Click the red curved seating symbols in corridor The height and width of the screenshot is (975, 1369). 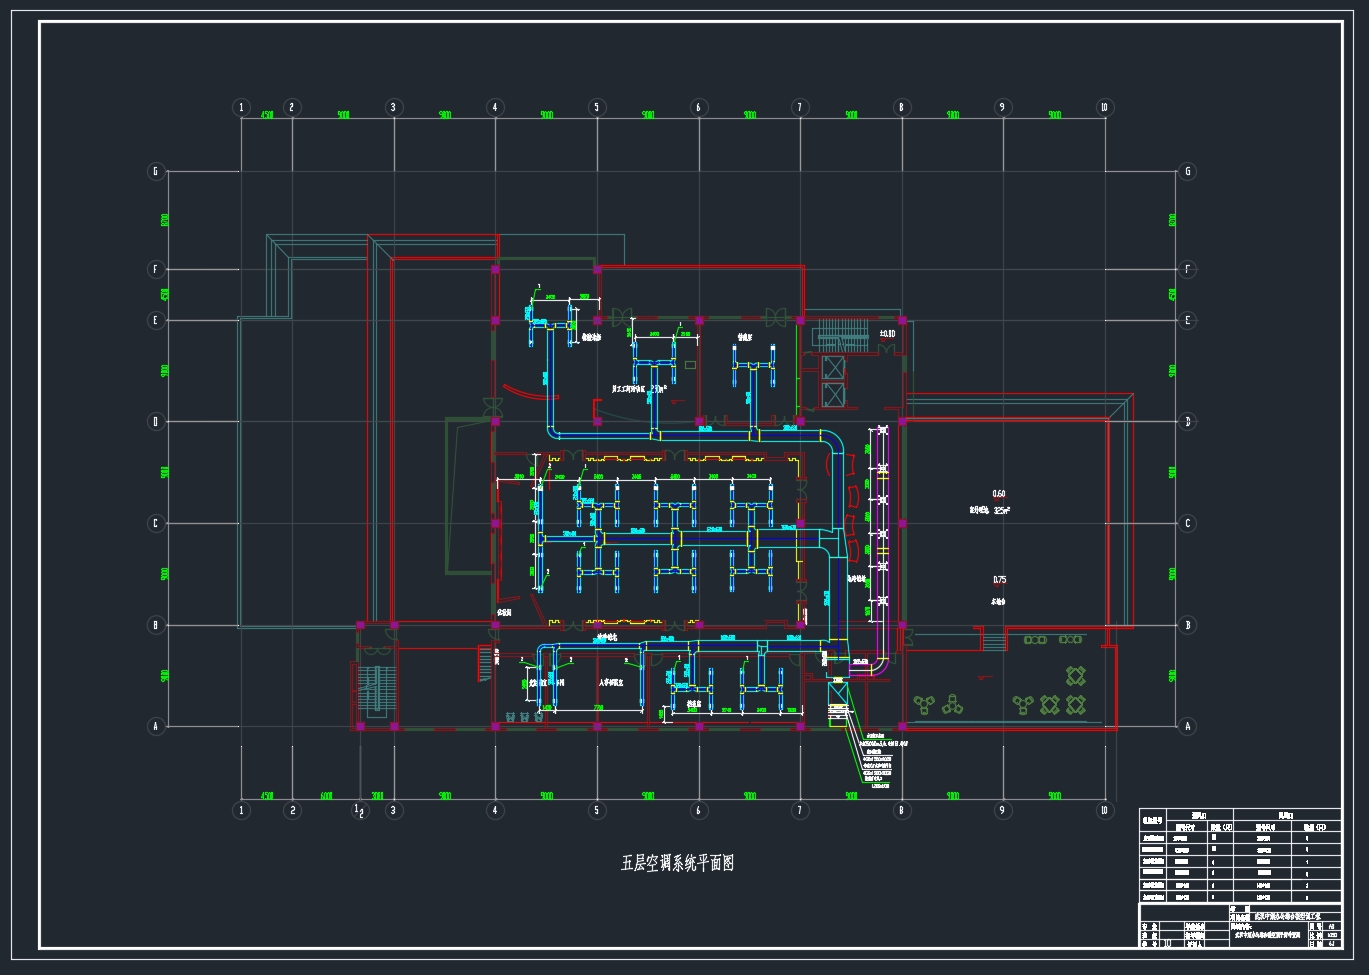852,497
